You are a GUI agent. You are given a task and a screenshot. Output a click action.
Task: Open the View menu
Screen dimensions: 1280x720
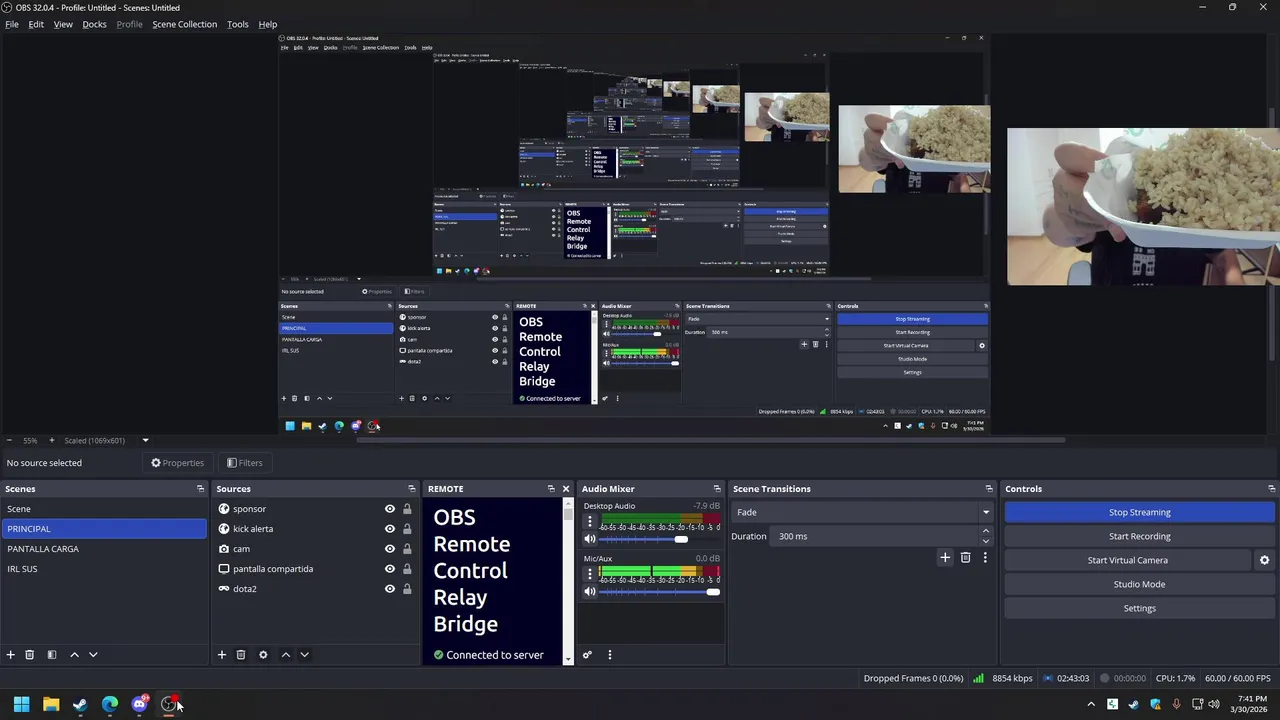[x=63, y=24]
